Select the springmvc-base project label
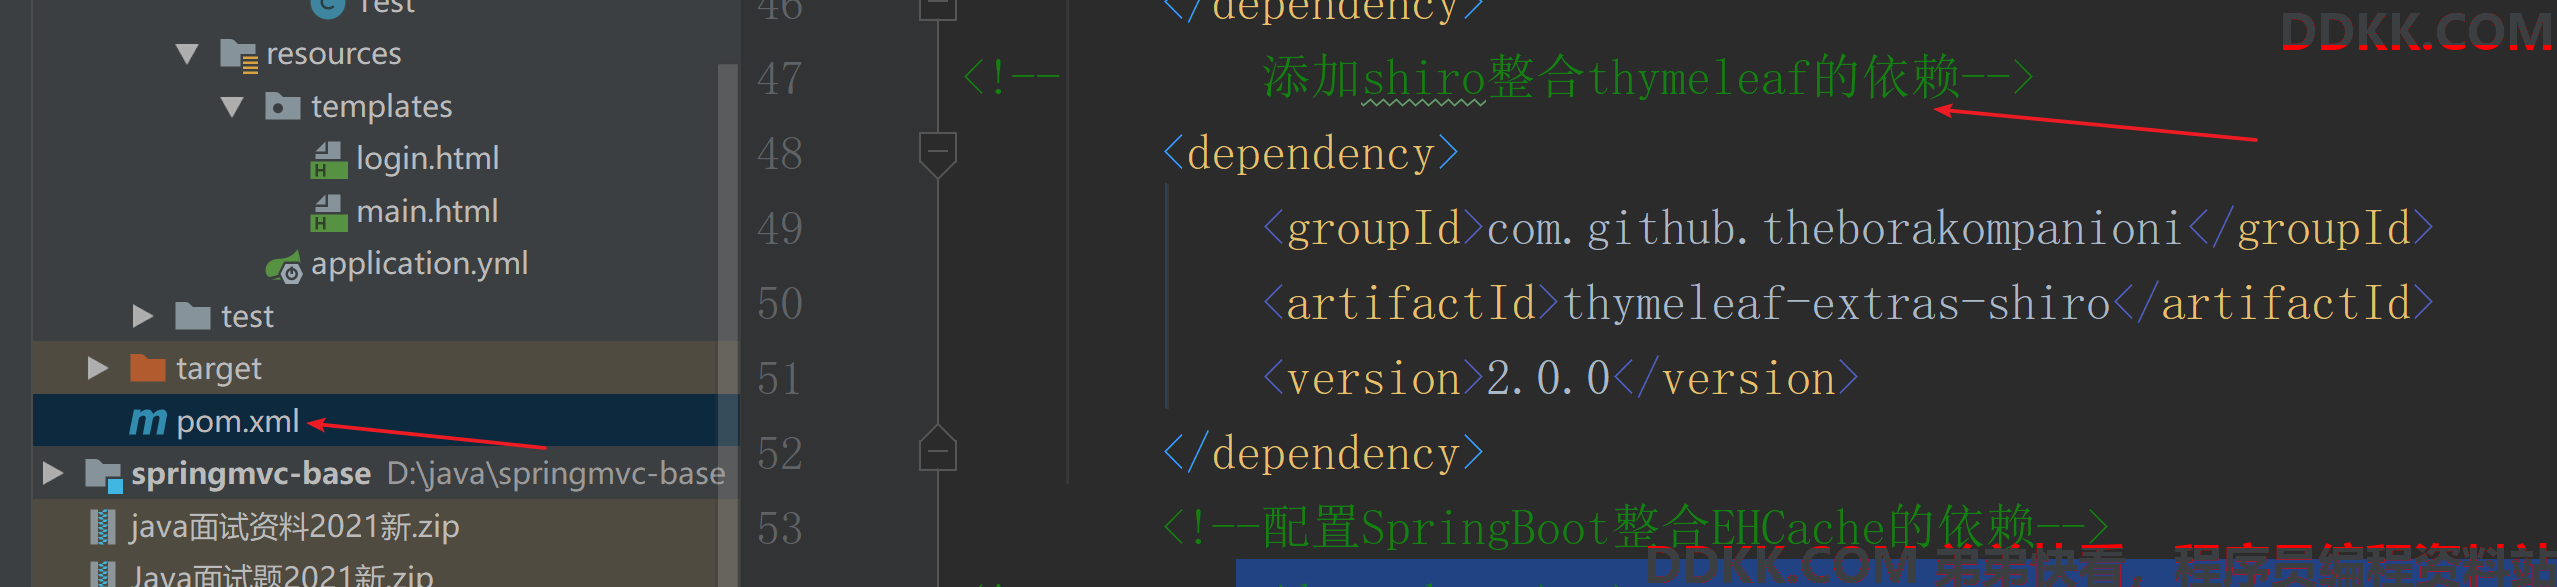The width and height of the screenshot is (2557, 587). pyautogui.click(x=251, y=474)
